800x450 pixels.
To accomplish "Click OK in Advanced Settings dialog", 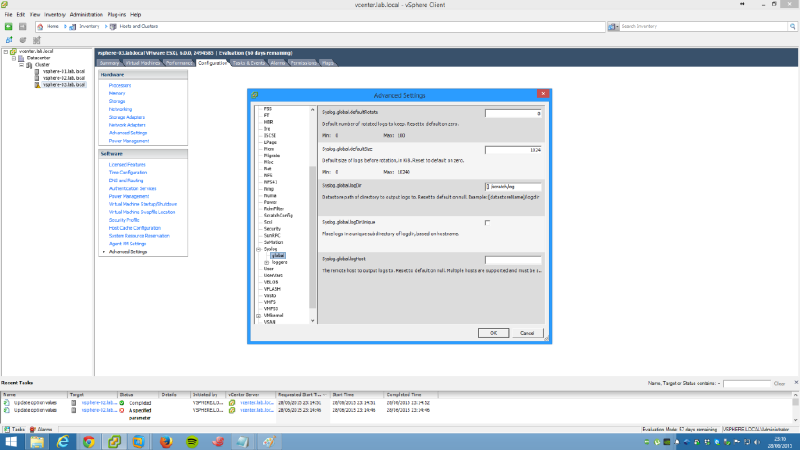I will [x=493, y=332].
